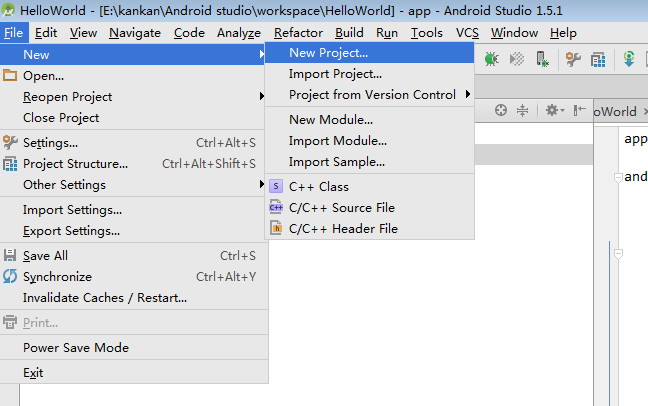This screenshot has width=648, height=406.
Task: Open the project panel gear settings
Action: (555, 110)
